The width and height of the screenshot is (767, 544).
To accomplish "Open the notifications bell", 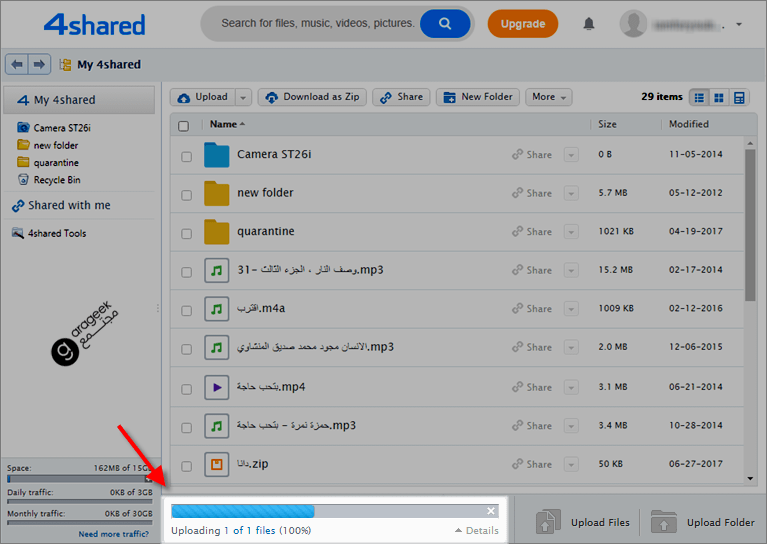I will [x=589, y=23].
